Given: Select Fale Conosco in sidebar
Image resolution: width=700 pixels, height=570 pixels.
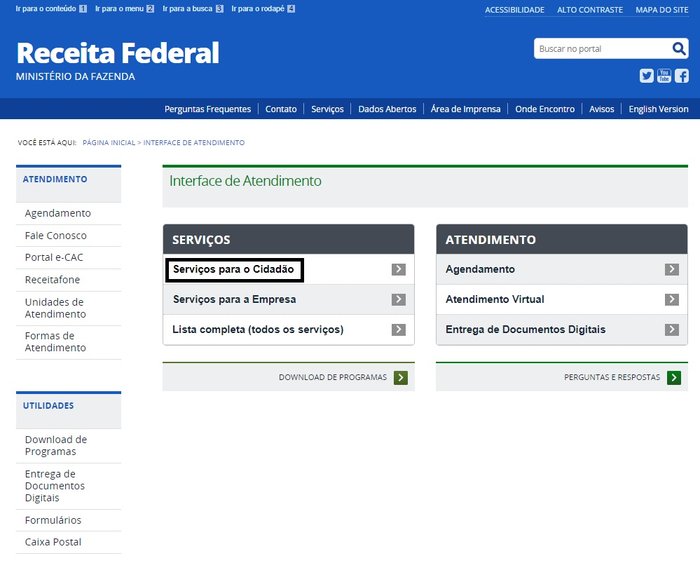Looking at the screenshot, I should pyautogui.click(x=56, y=236).
